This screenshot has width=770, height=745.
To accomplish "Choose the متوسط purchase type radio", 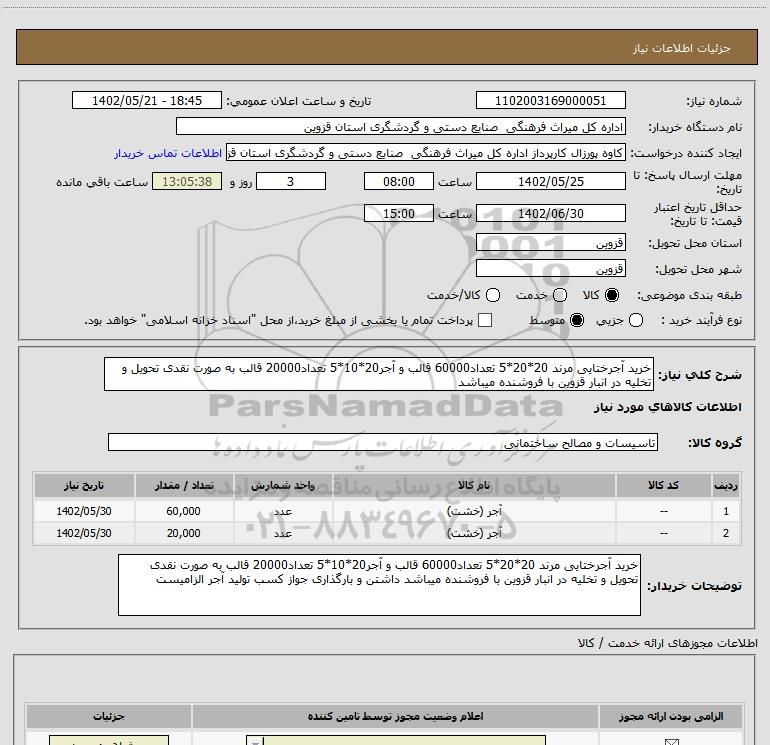I will [577, 320].
